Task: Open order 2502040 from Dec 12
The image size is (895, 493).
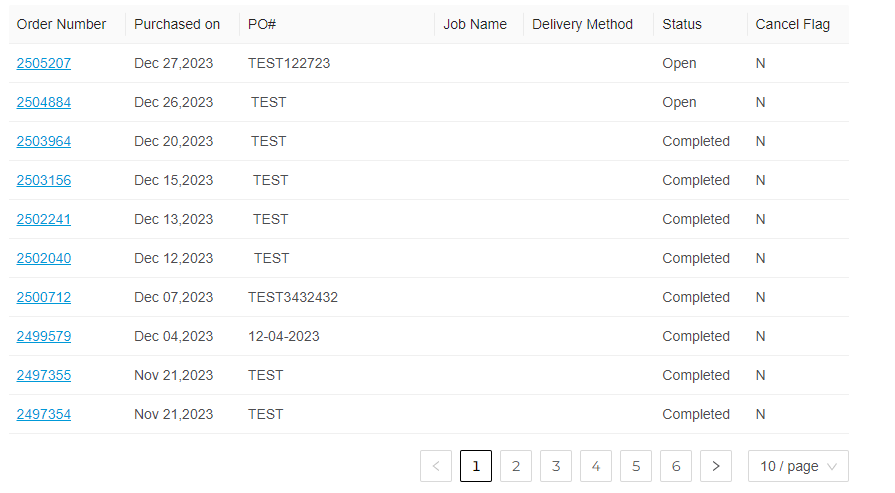Action: (44, 258)
